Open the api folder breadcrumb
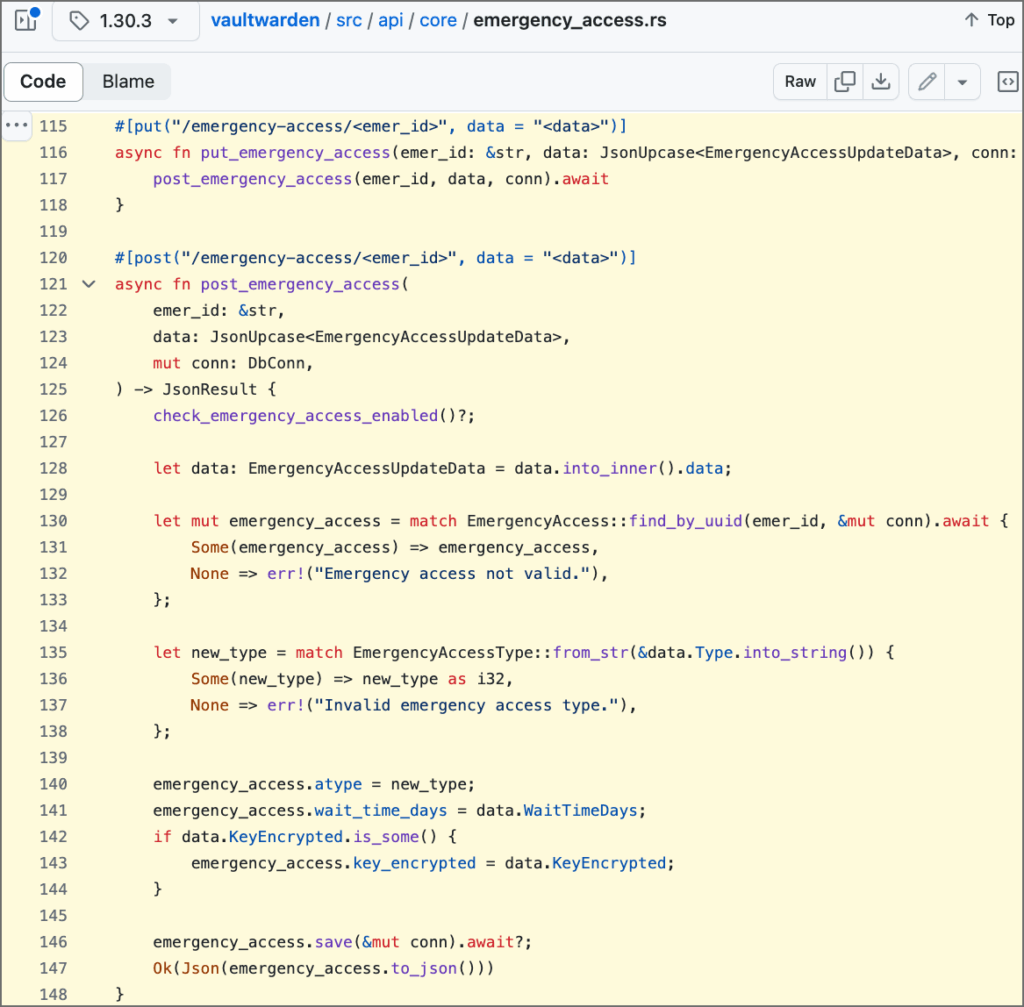 (x=391, y=21)
